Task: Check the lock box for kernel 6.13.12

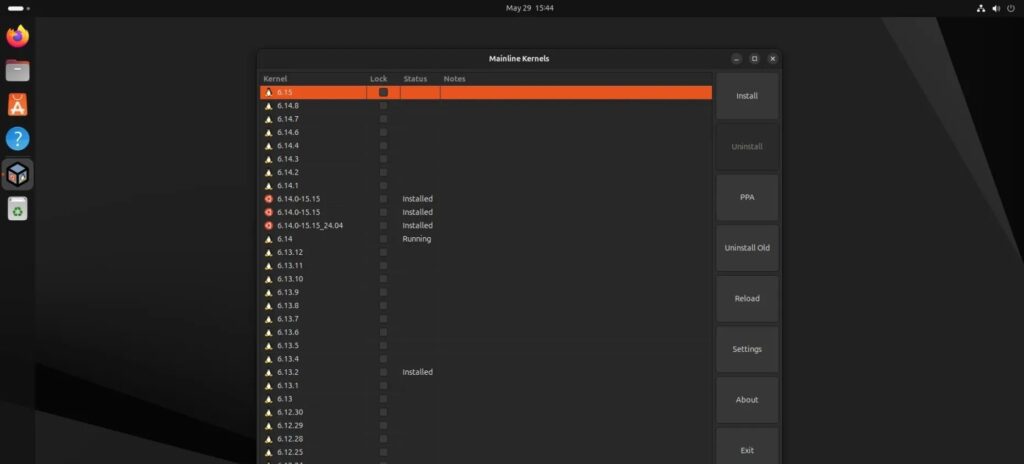Action: click(383, 252)
